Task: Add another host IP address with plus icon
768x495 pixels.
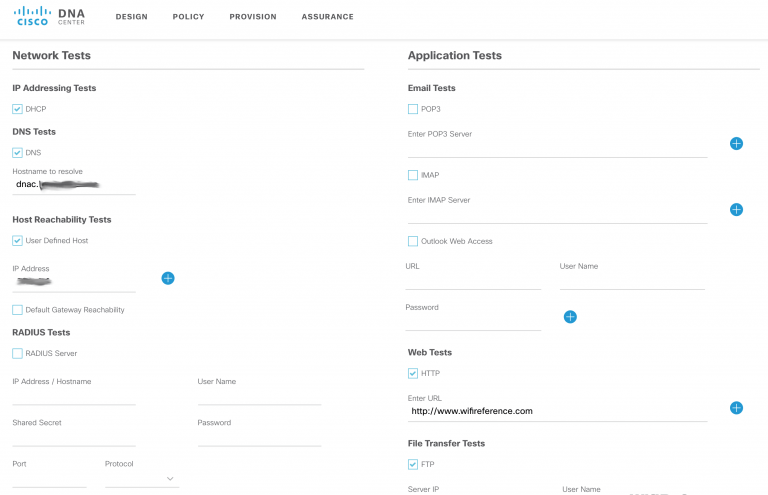Action: coord(168,278)
